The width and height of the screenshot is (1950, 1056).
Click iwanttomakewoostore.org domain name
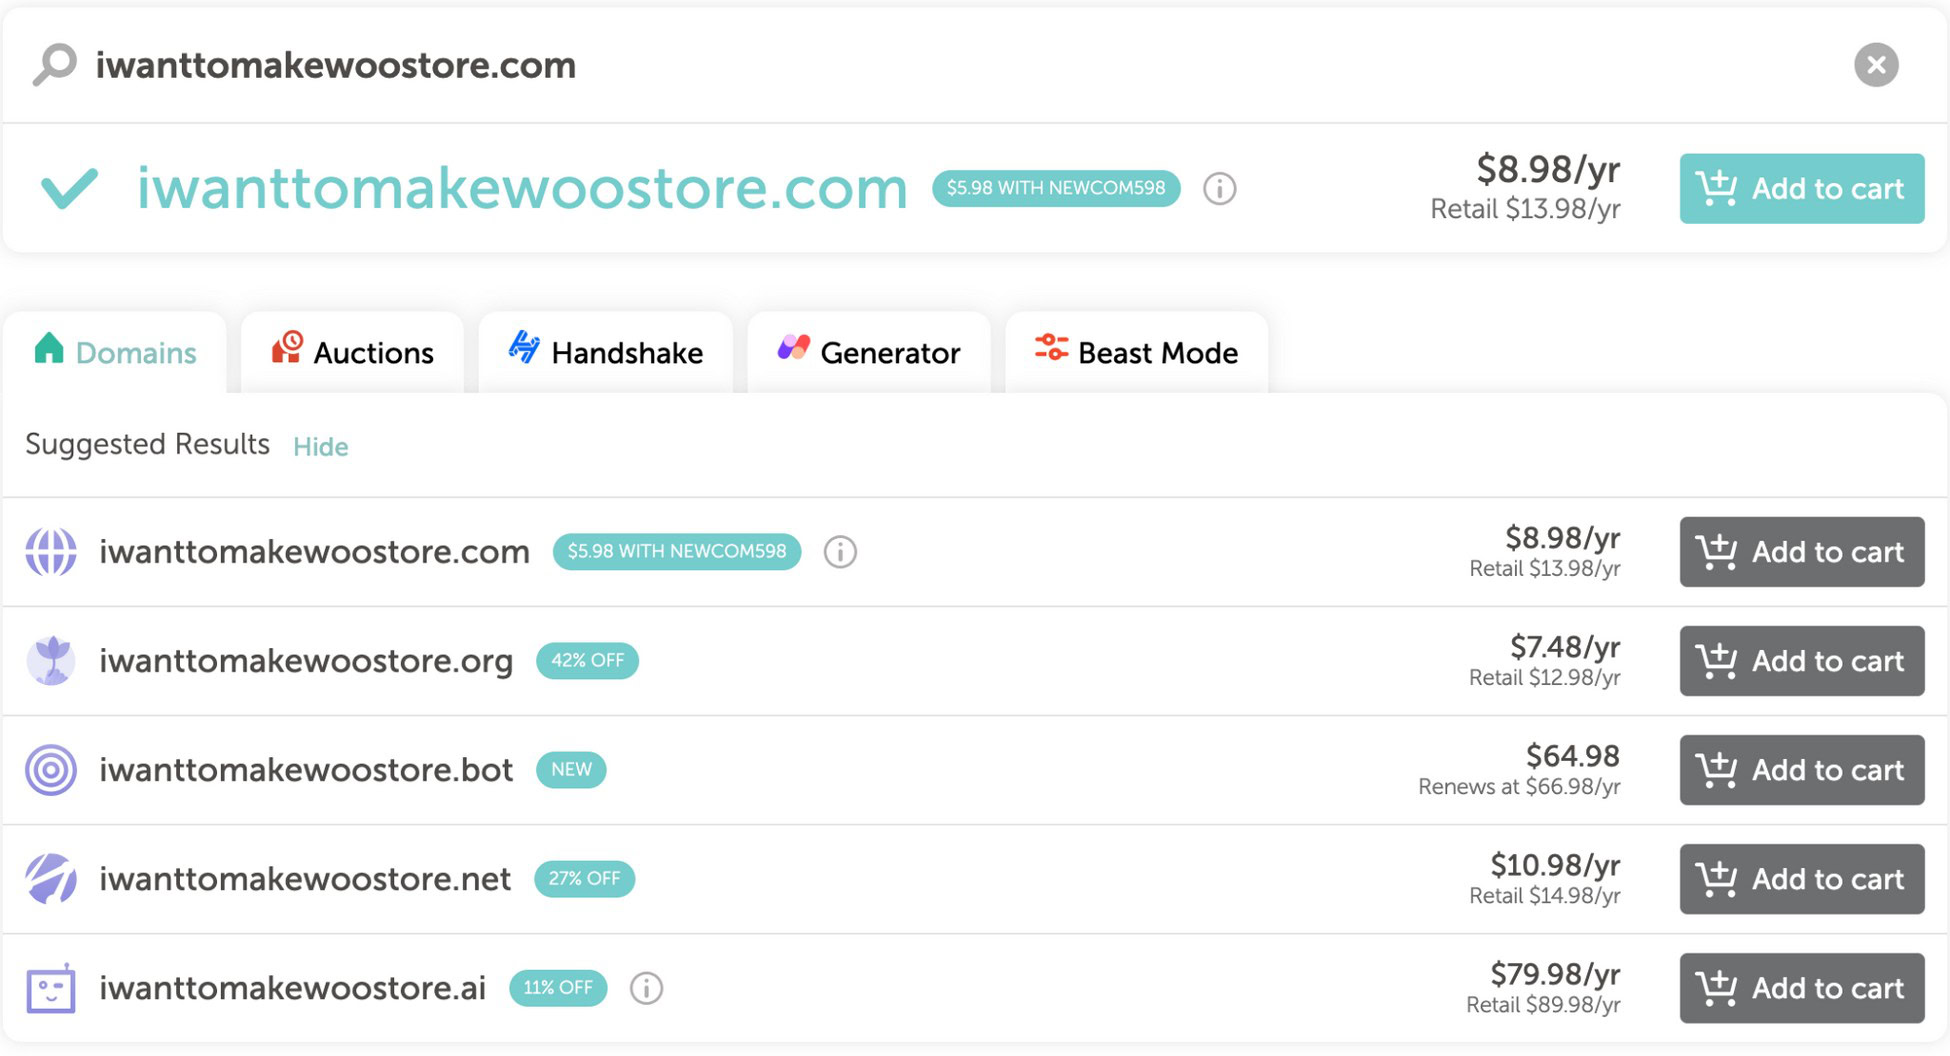point(306,661)
